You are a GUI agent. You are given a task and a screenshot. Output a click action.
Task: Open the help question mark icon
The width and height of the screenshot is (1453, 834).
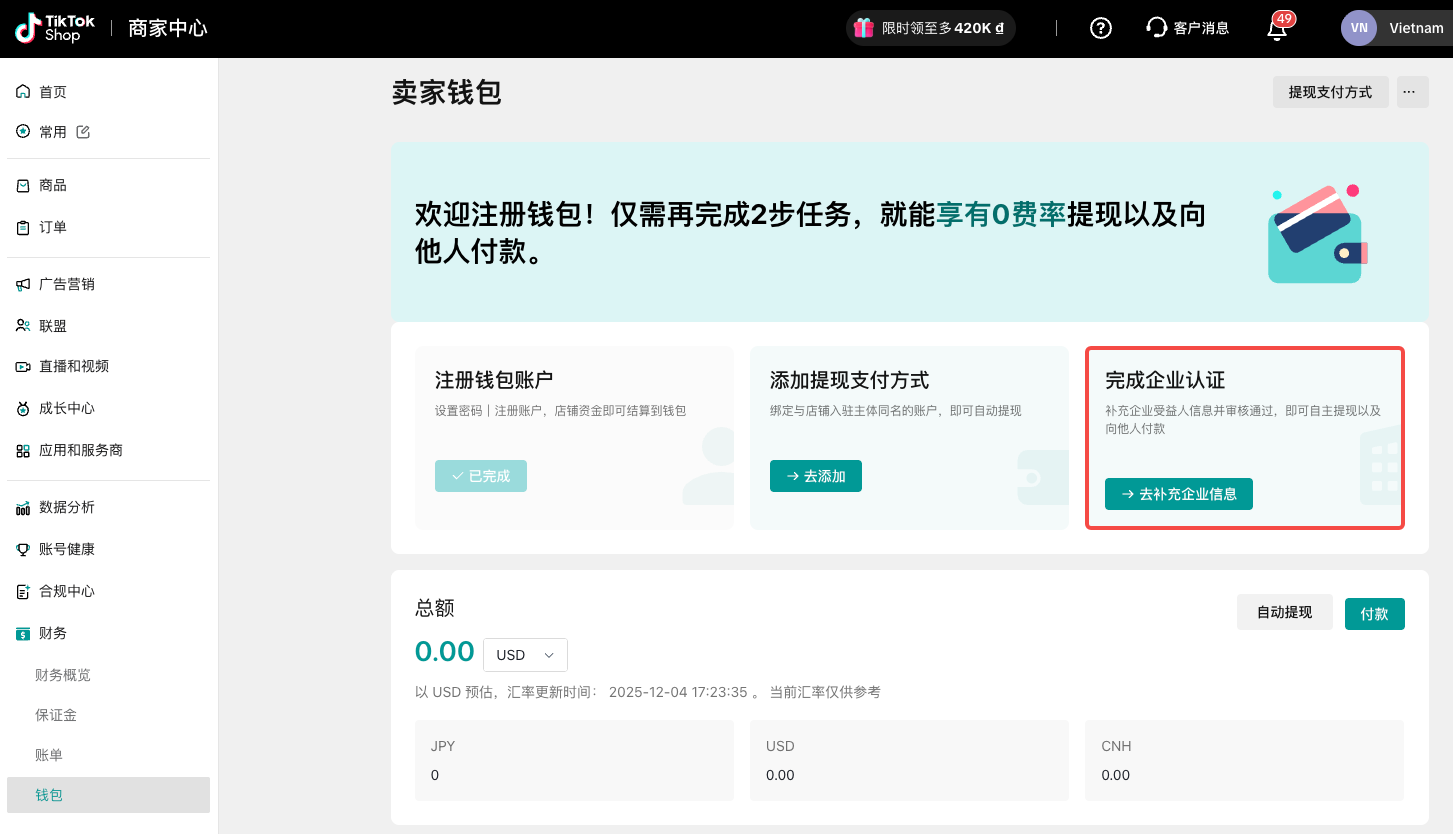click(1100, 28)
